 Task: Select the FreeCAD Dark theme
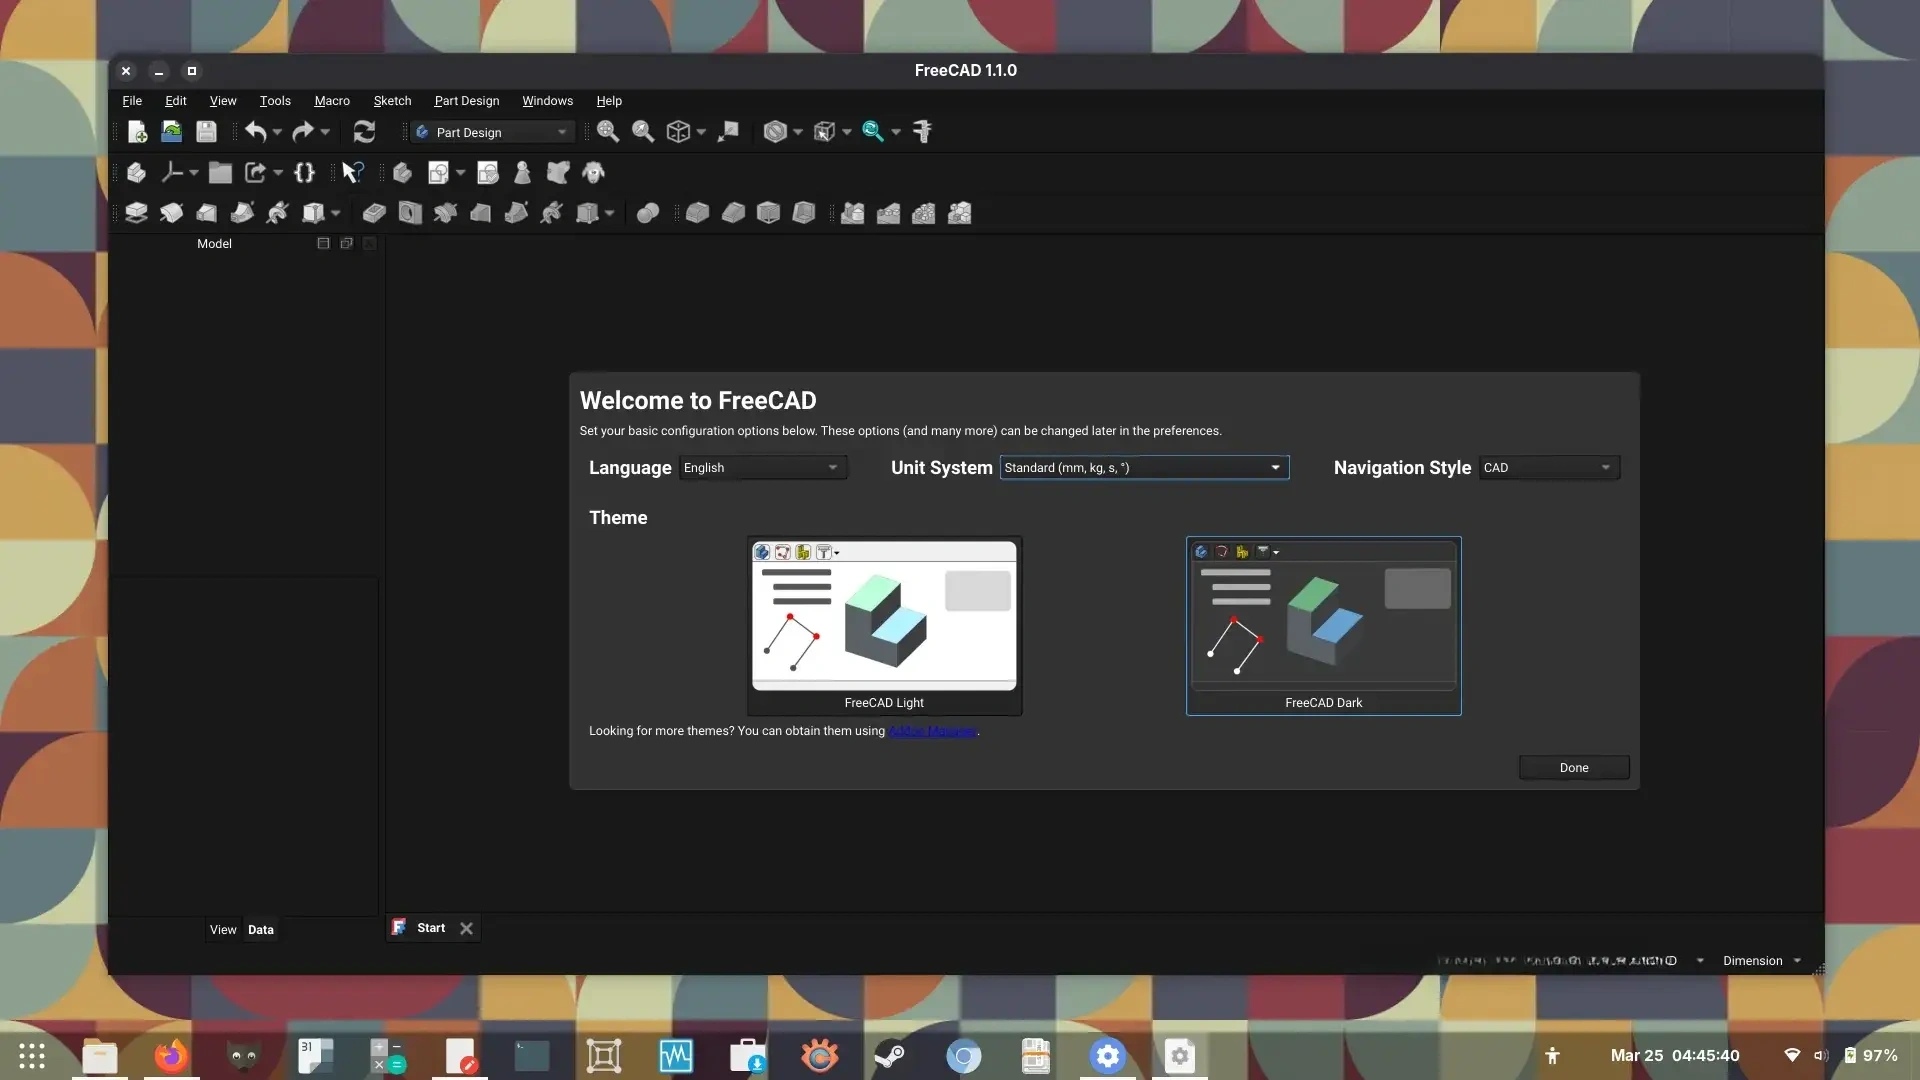click(1323, 625)
